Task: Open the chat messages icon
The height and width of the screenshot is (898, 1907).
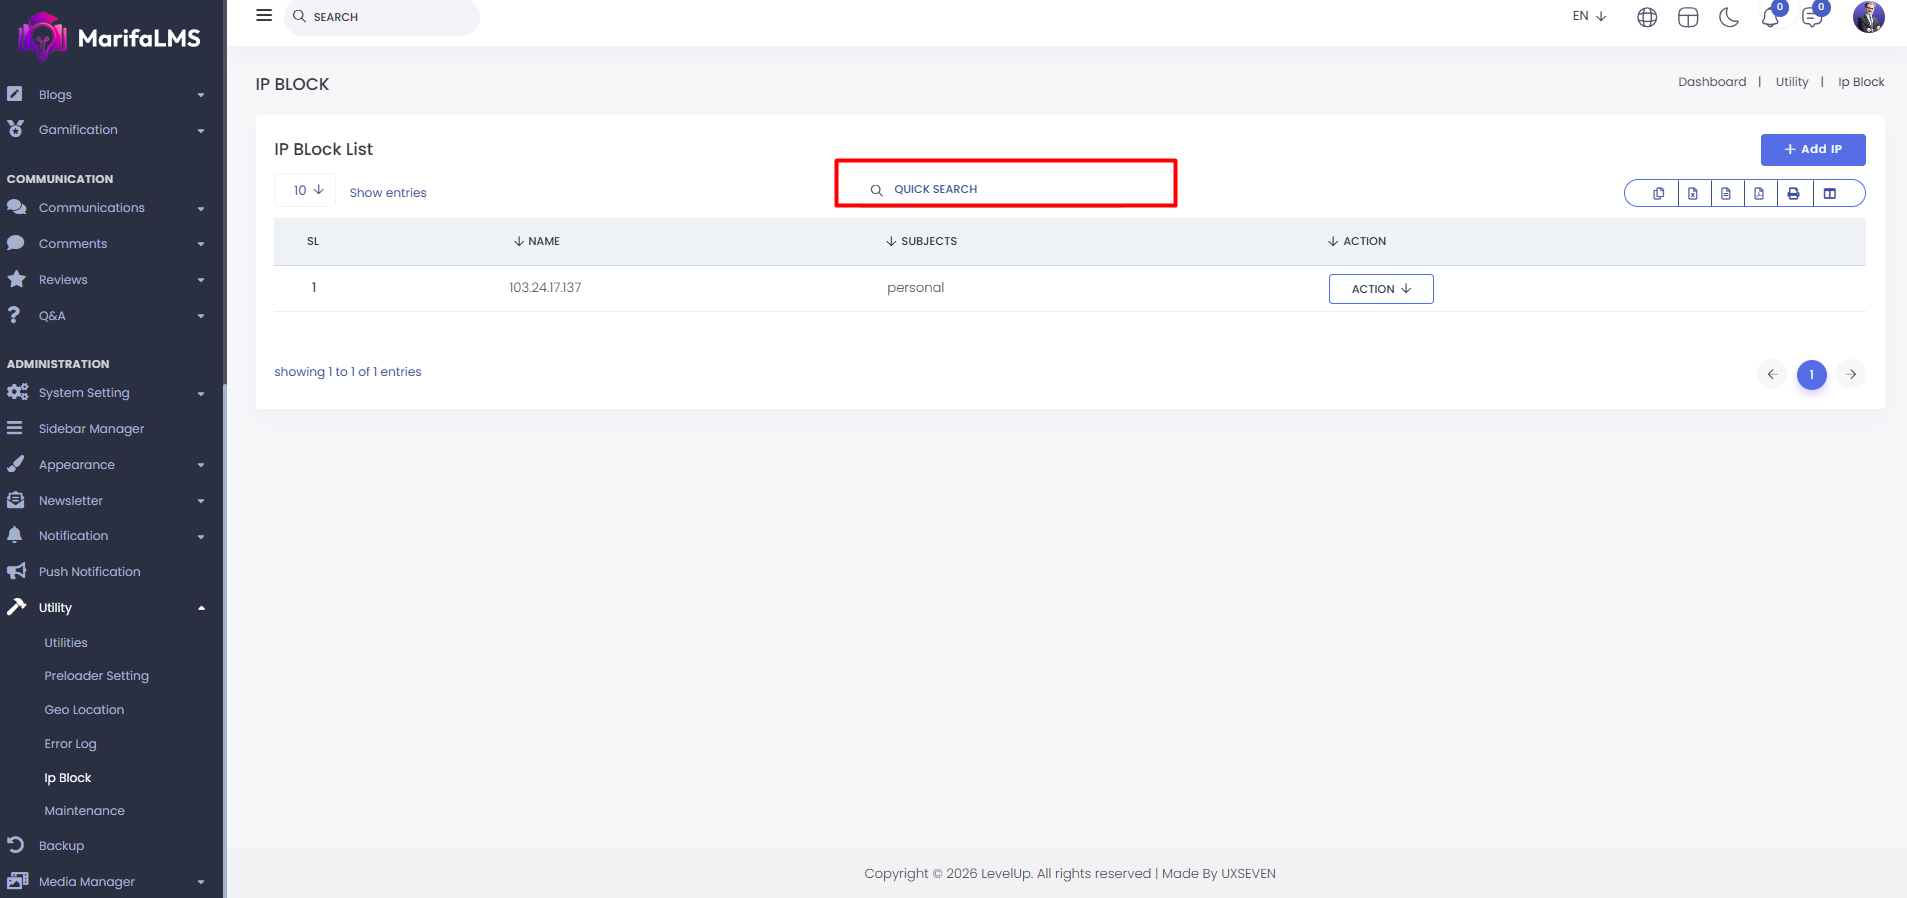Action: [x=1811, y=18]
